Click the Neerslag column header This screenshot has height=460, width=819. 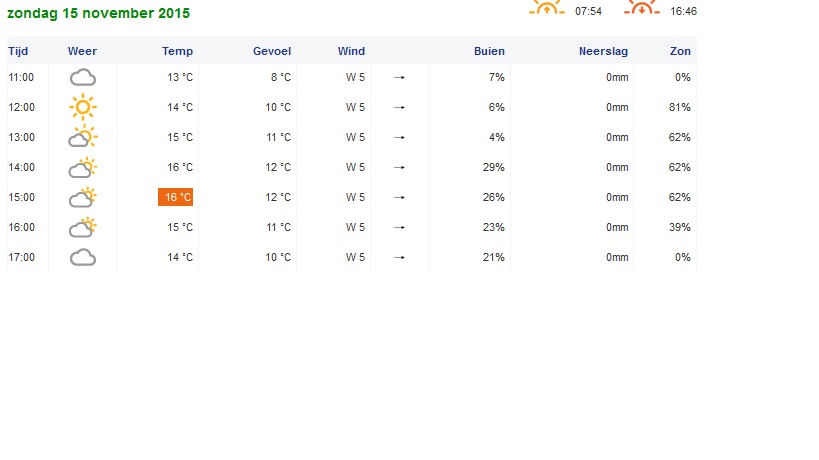(x=603, y=51)
